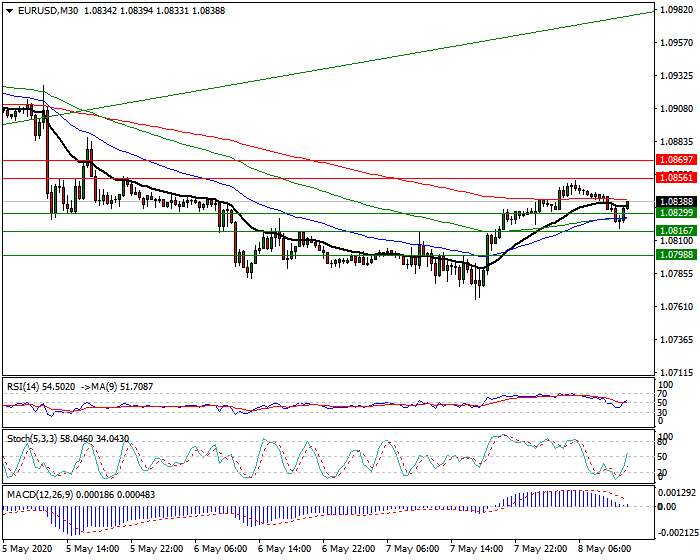
Task: Click the 1.08835 price scale value
Action: coord(677,142)
